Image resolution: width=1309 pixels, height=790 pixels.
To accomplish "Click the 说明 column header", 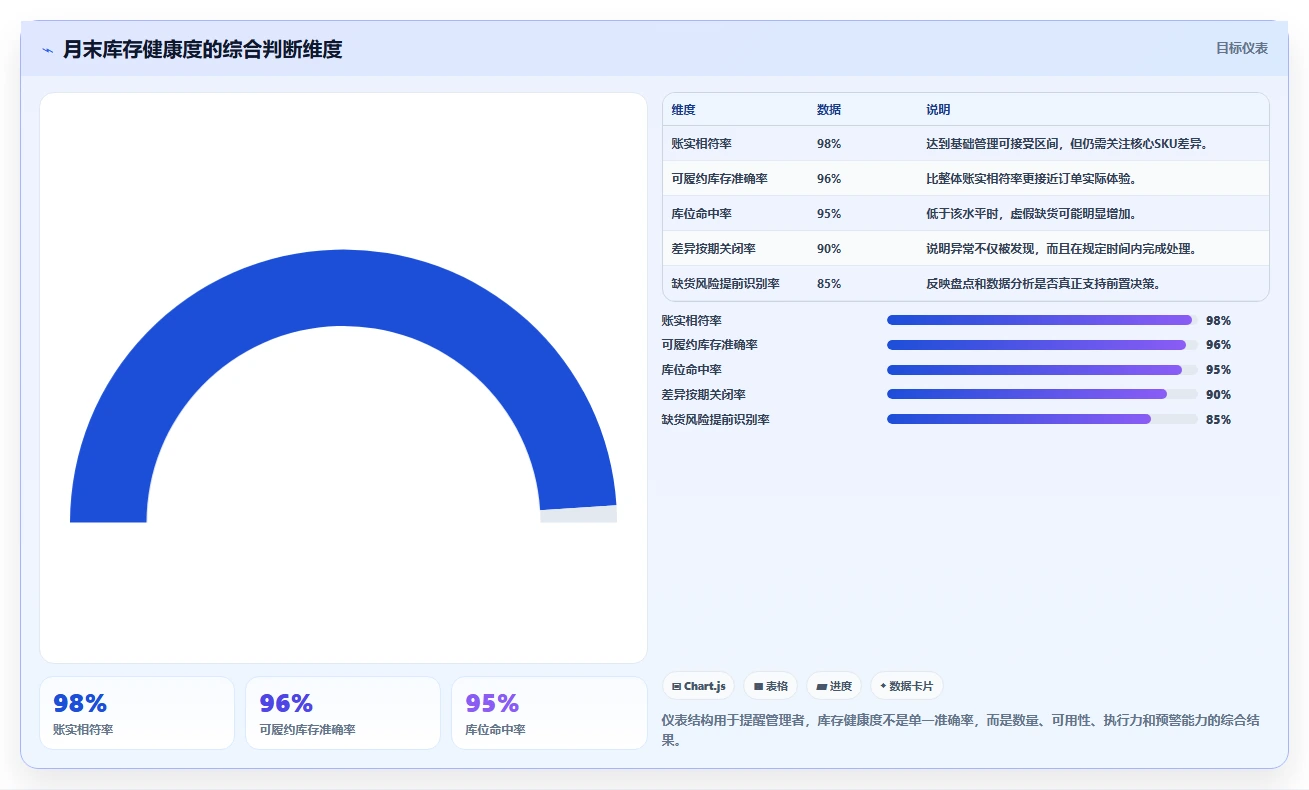I will (x=938, y=110).
